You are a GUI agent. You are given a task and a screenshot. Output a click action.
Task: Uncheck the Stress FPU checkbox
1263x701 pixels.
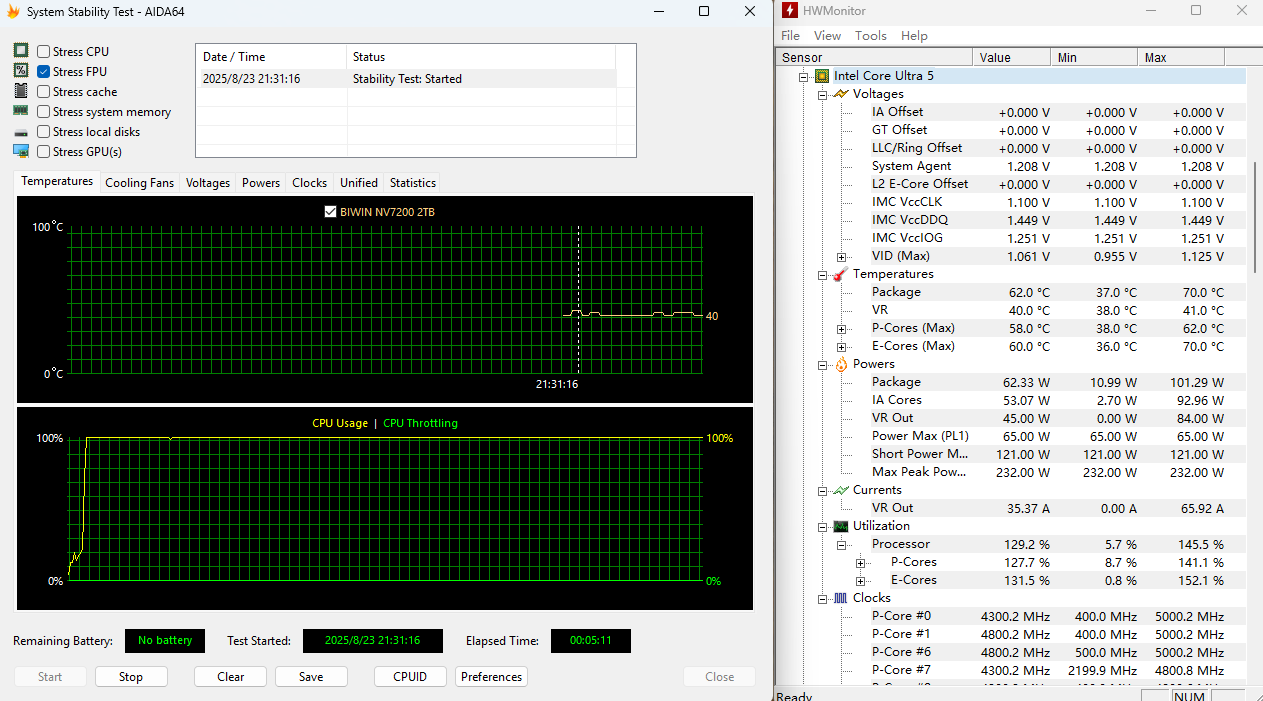44,72
